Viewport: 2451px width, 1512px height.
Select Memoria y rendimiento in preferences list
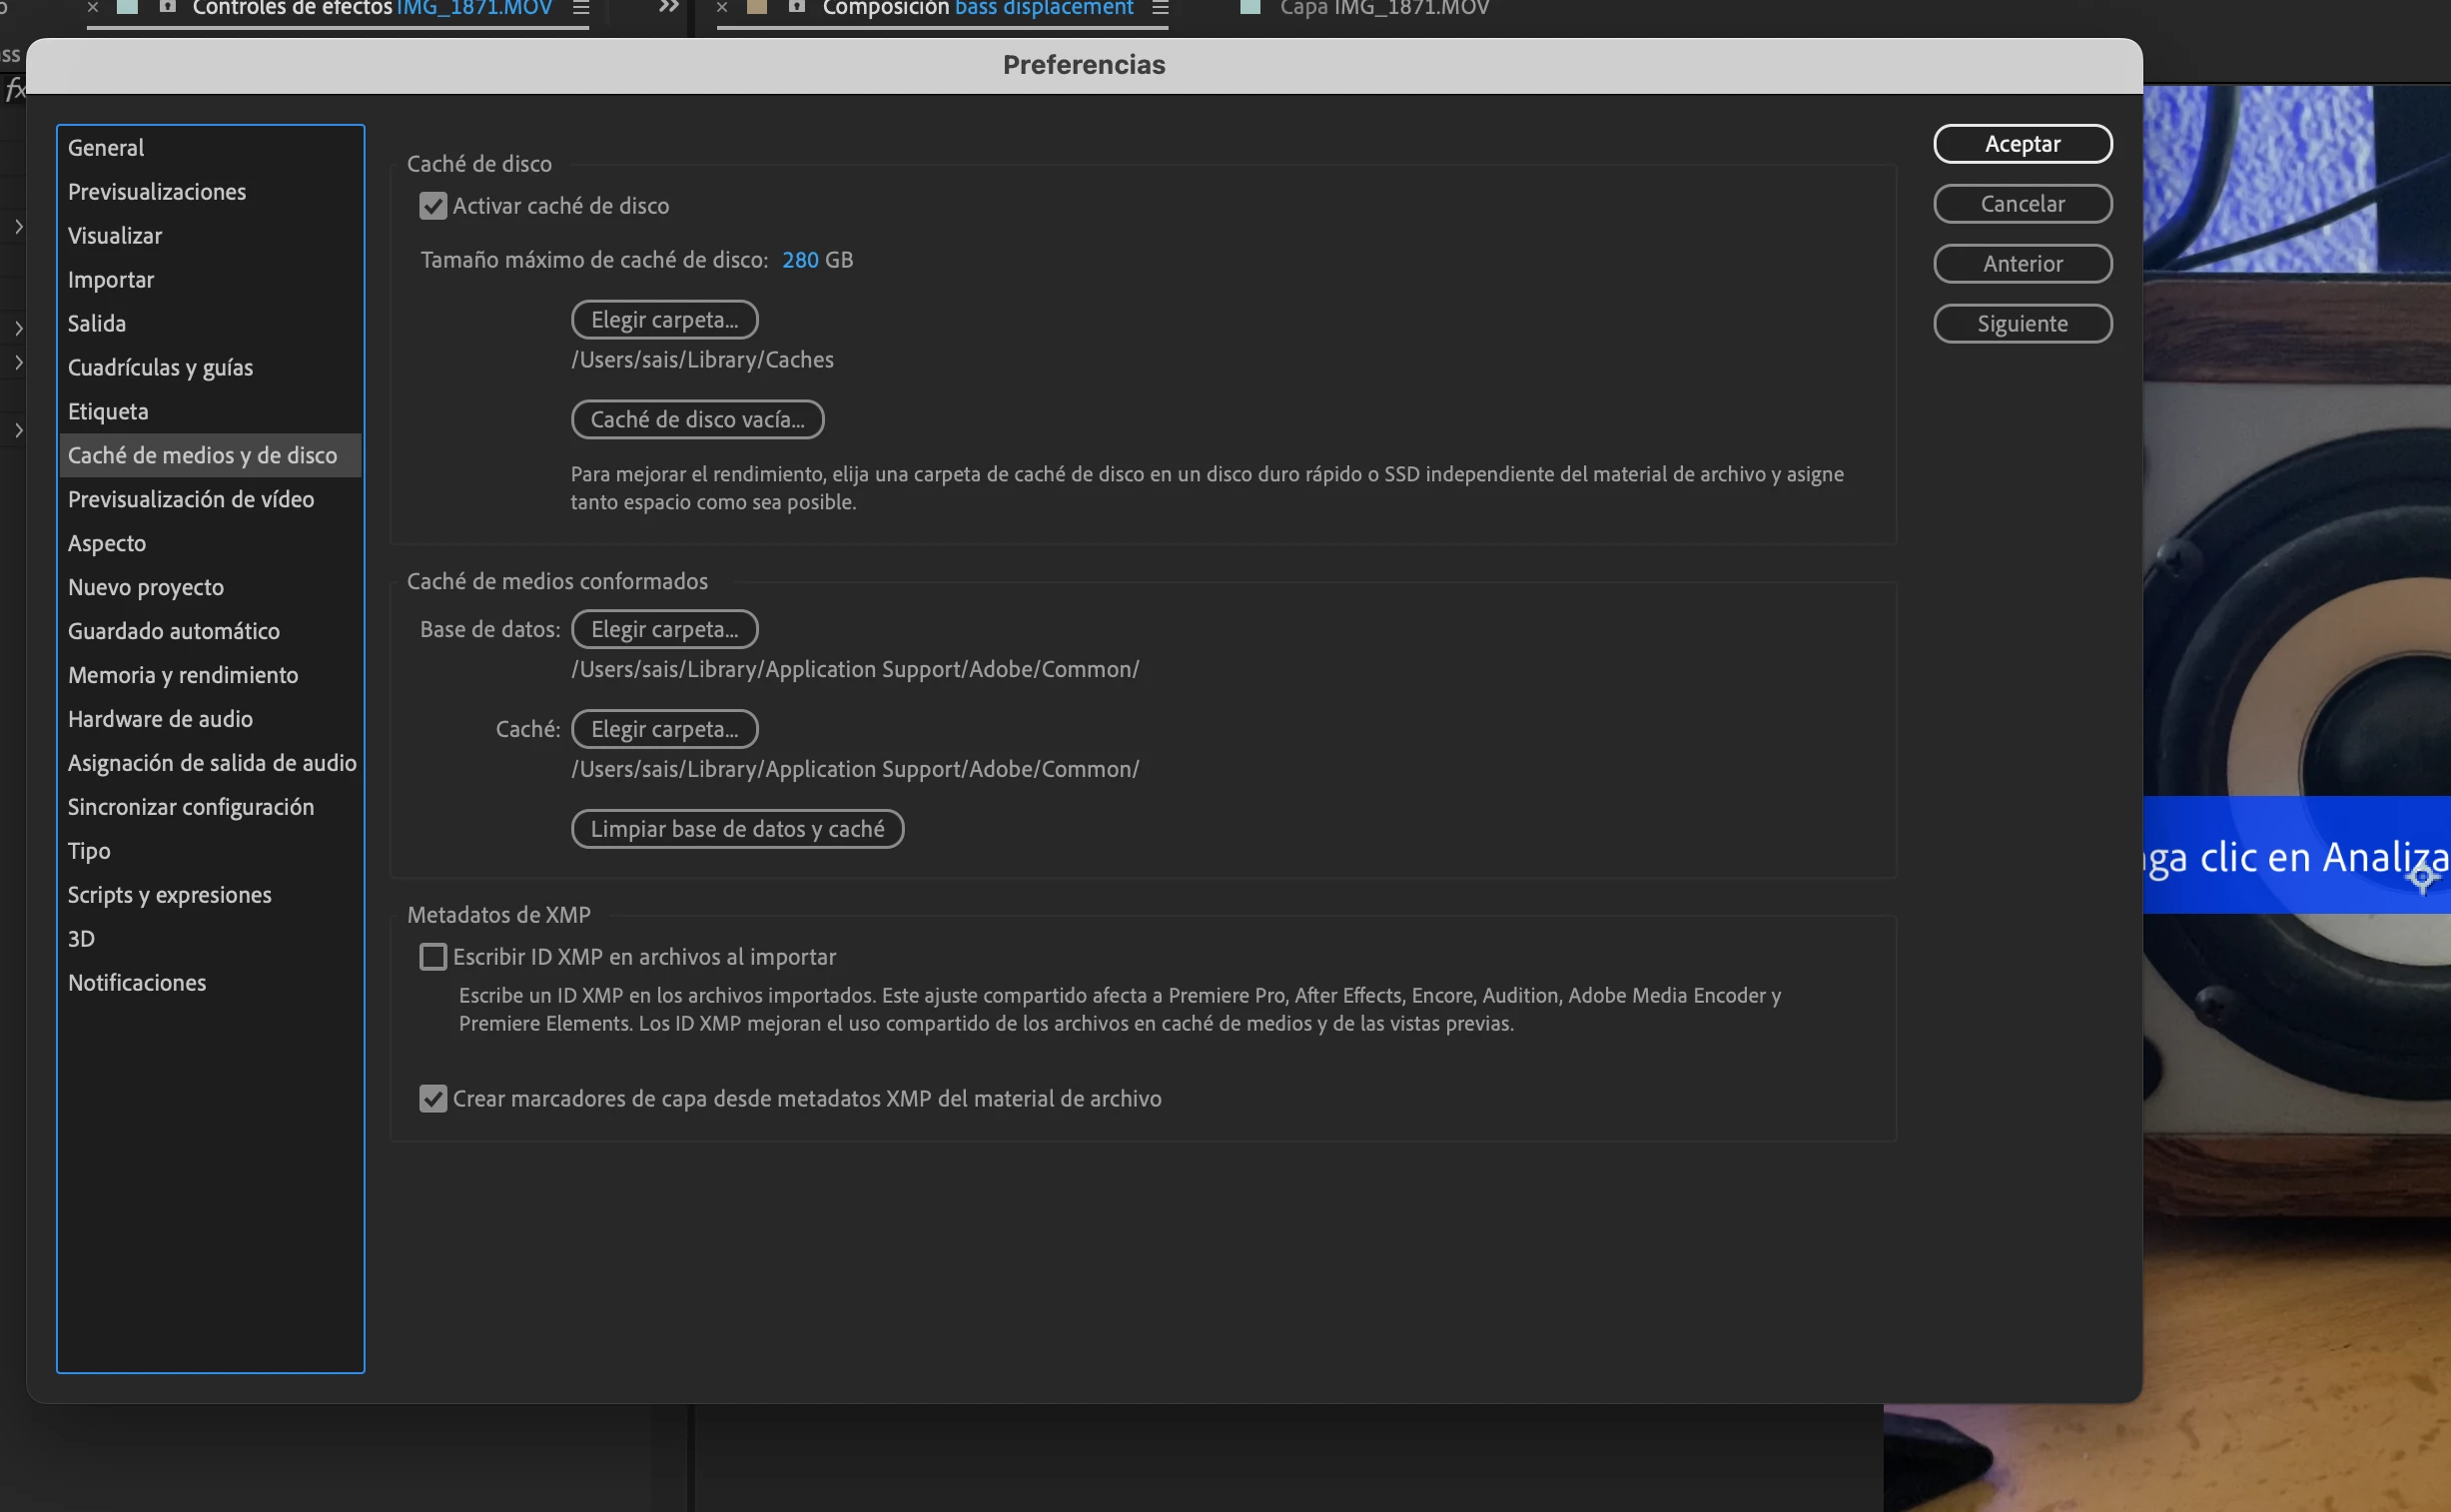183,675
